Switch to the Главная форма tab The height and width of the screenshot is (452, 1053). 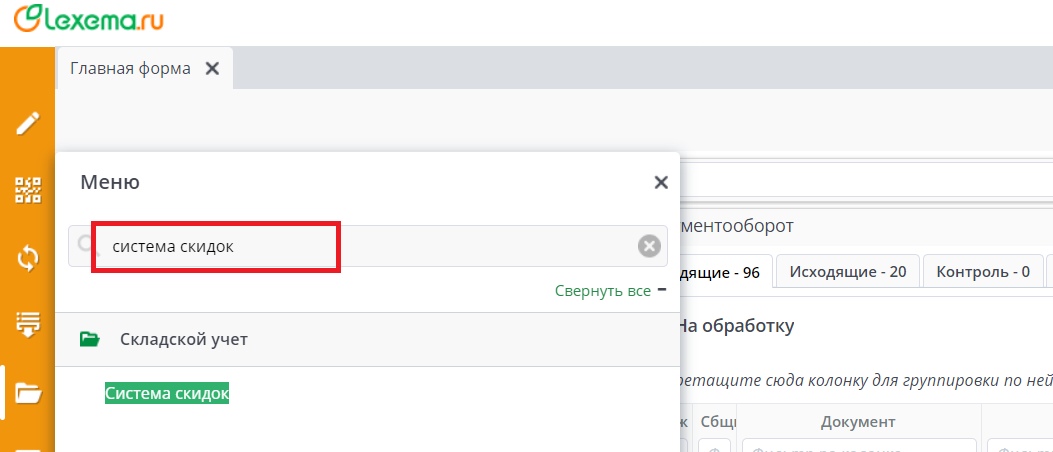(130, 69)
